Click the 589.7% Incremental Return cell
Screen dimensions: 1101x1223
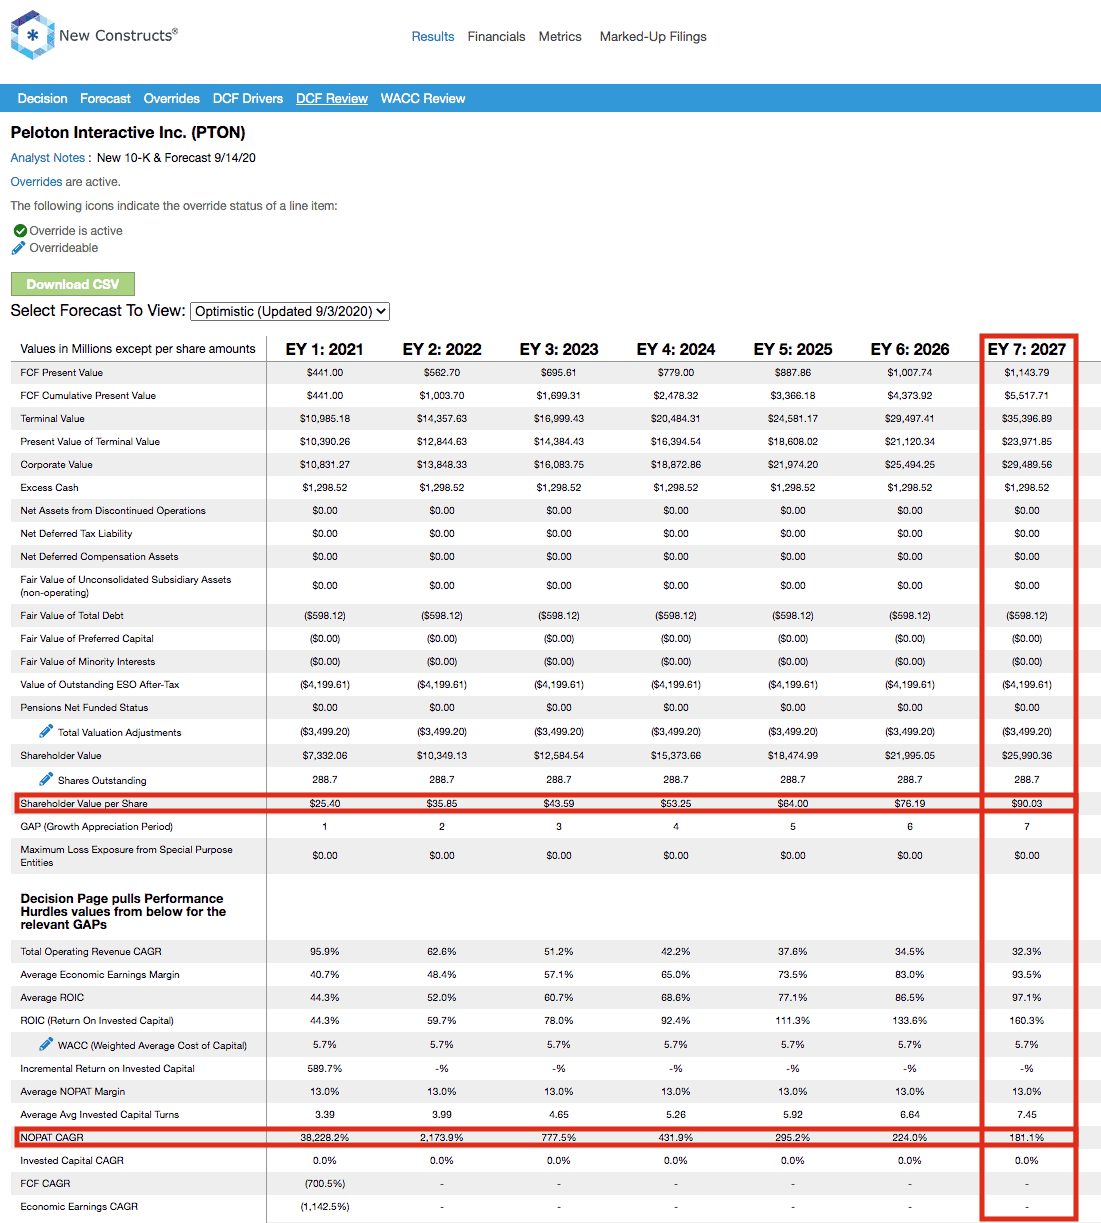[325, 1069]
